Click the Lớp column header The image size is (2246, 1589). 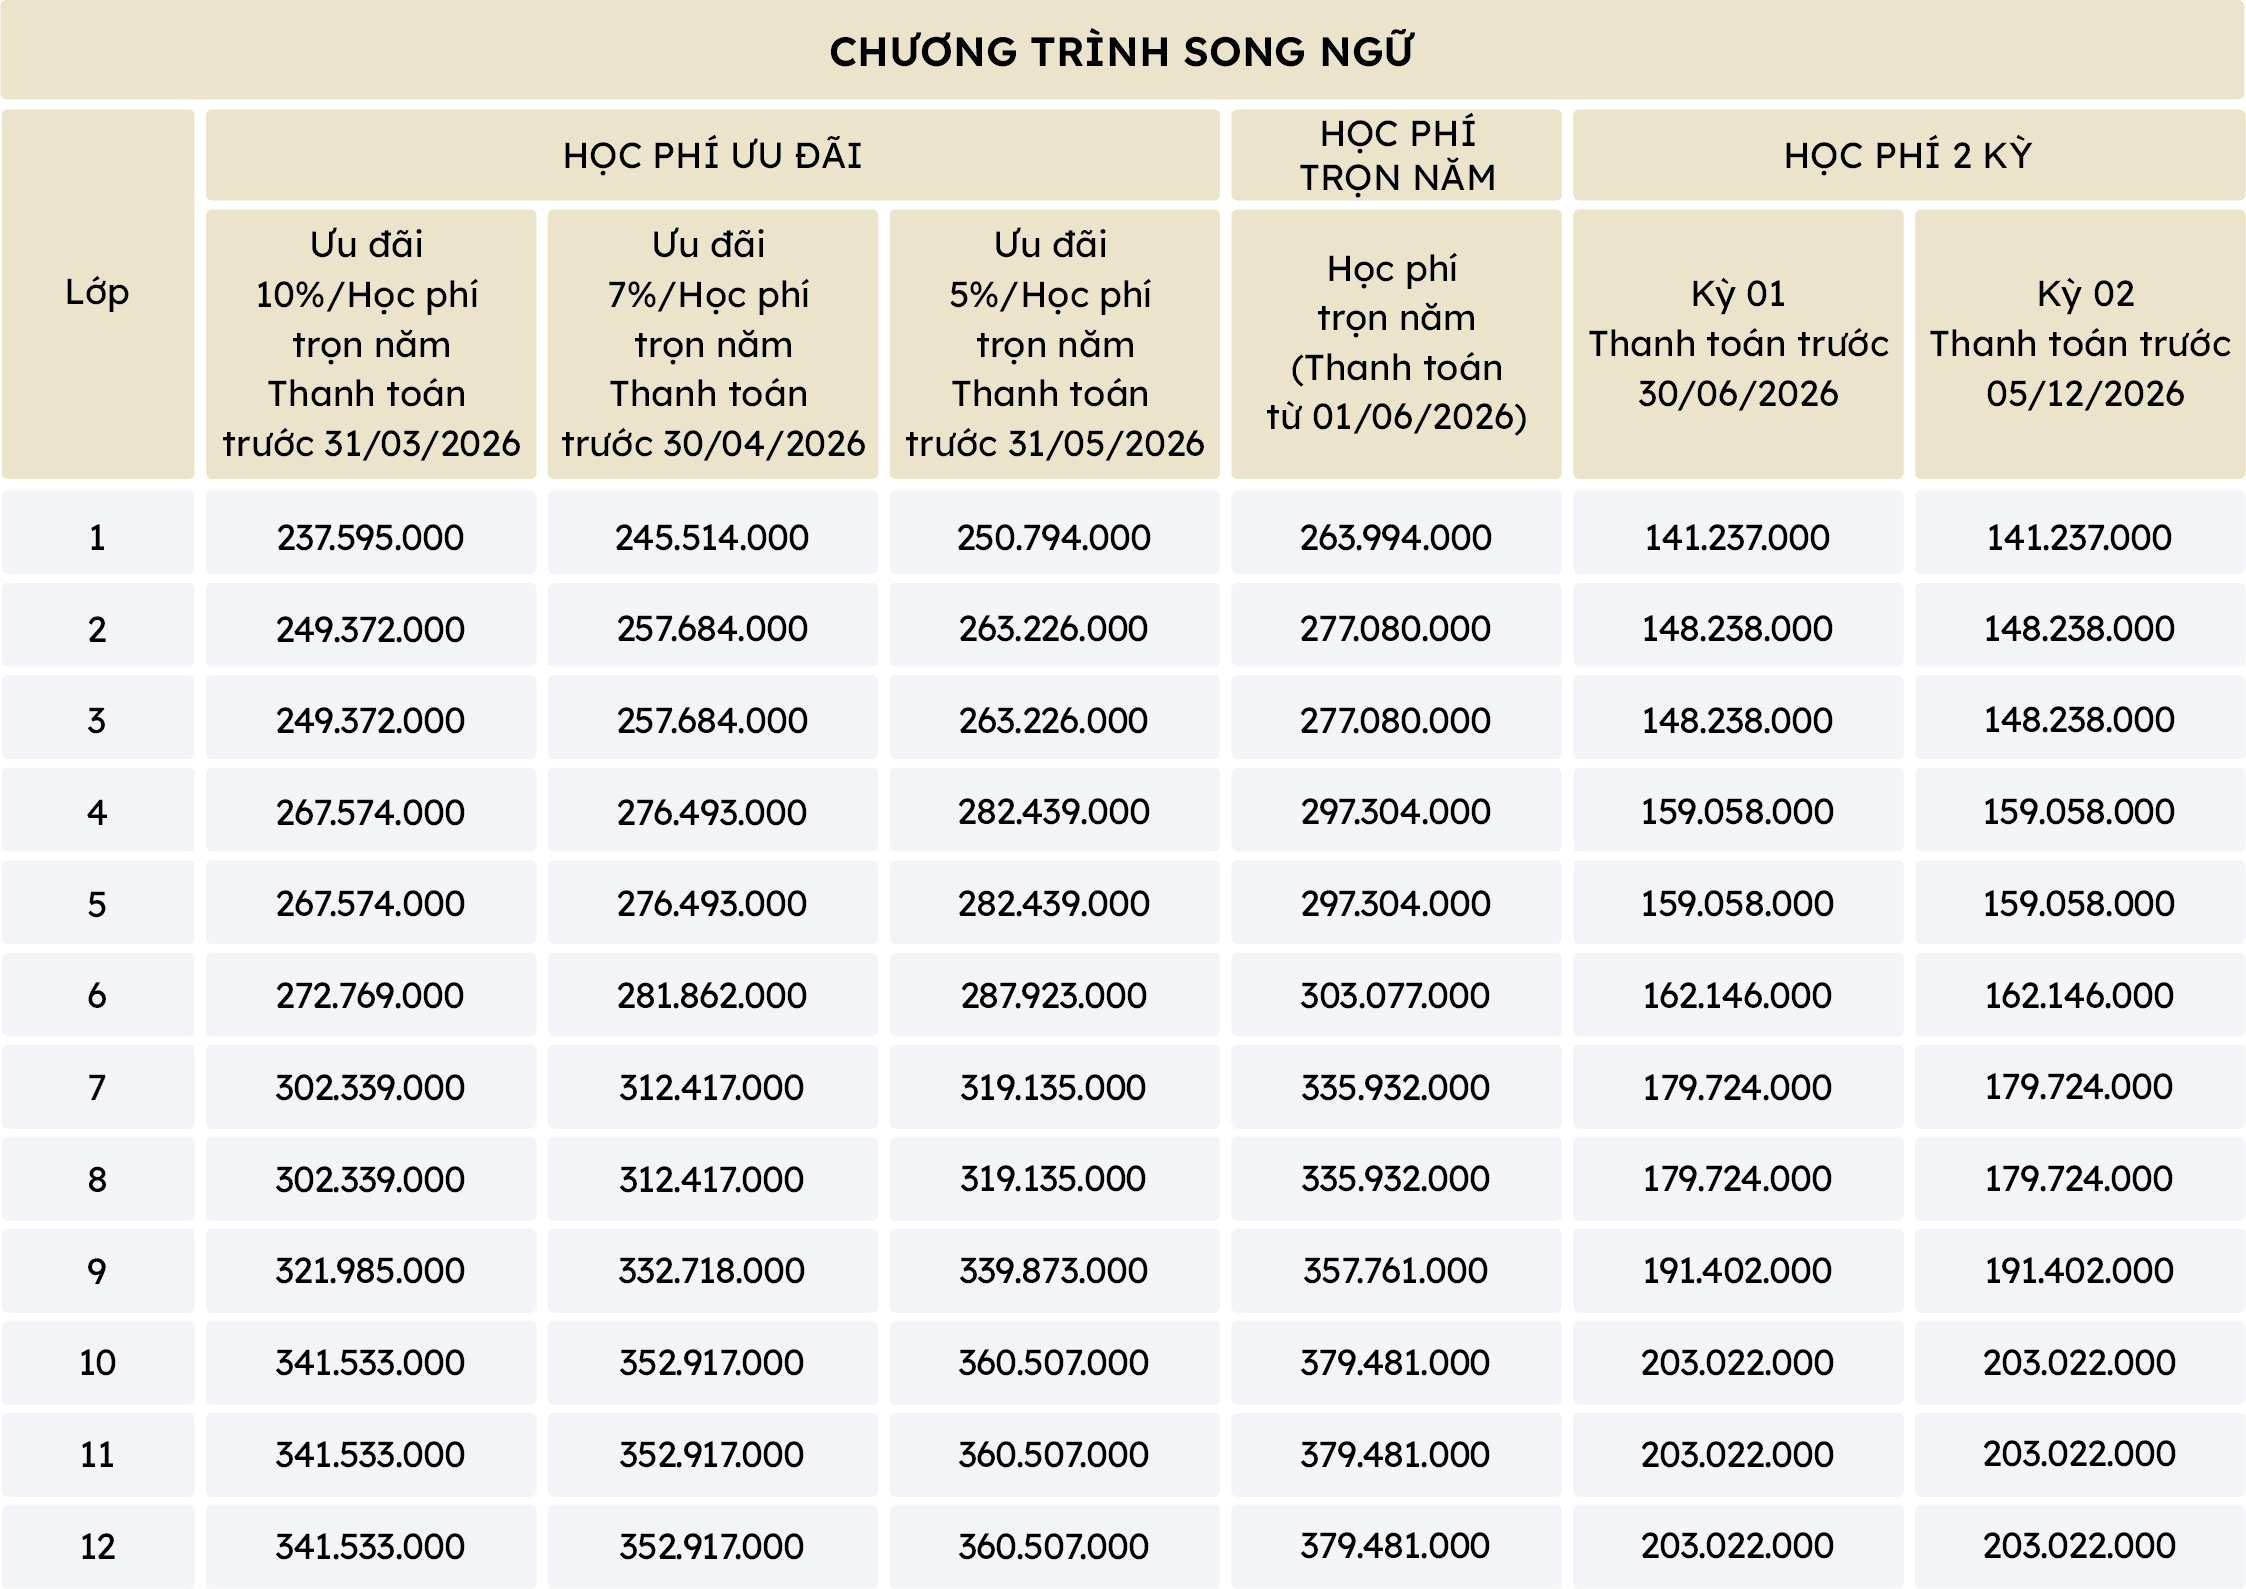click(97, 293)
